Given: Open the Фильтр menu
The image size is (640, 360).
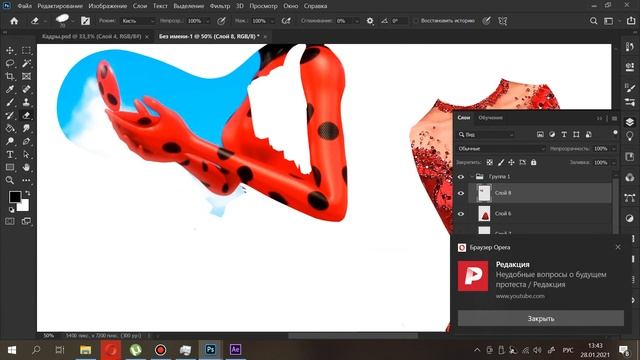Looking at the screenshot, I should click(x=220, y=6).
